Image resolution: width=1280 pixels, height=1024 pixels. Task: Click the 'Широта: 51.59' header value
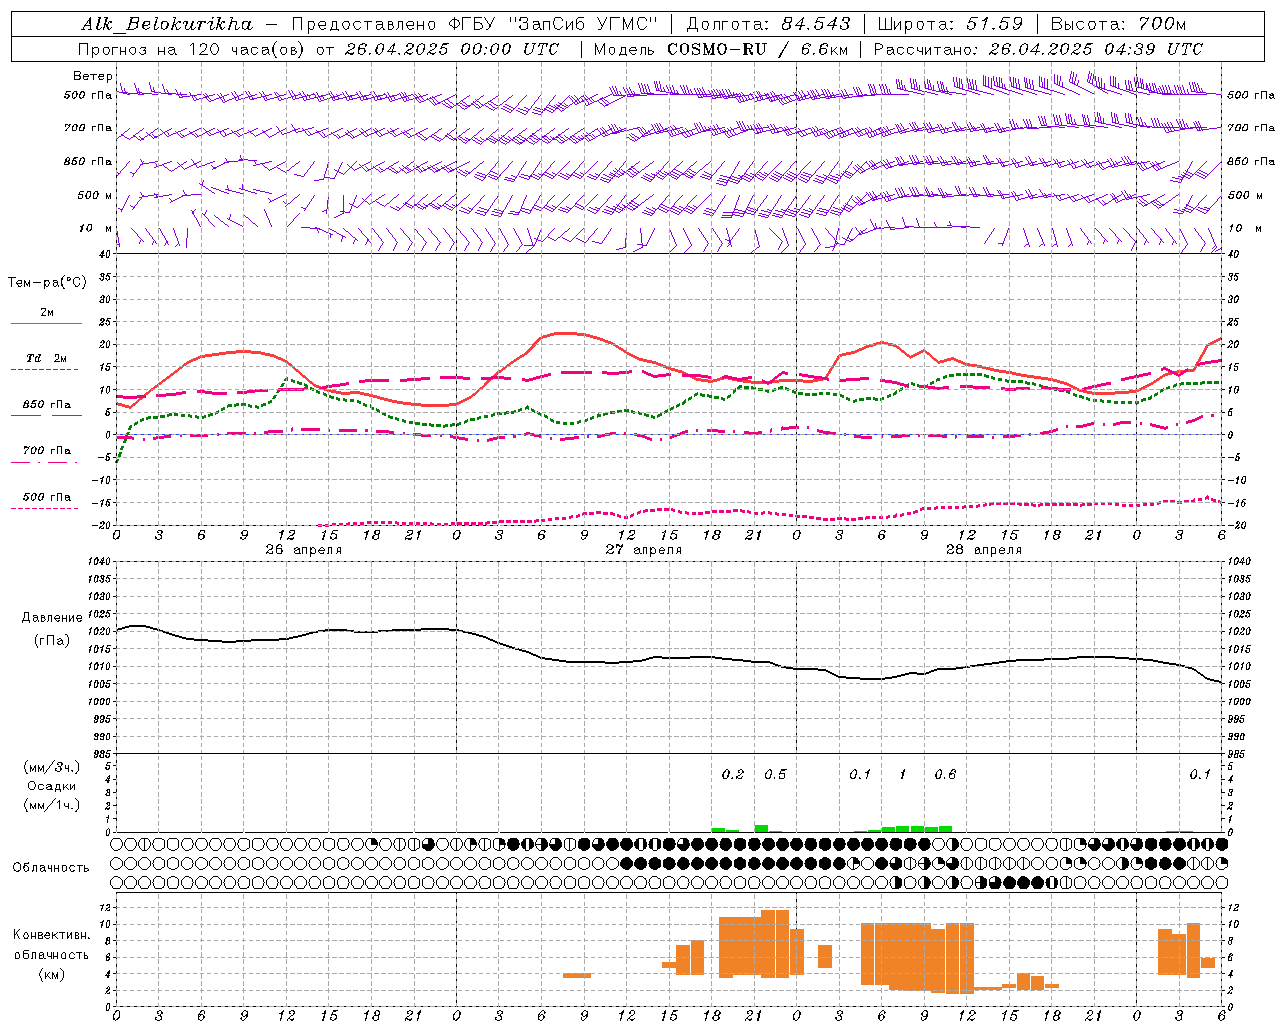[950, 24]
